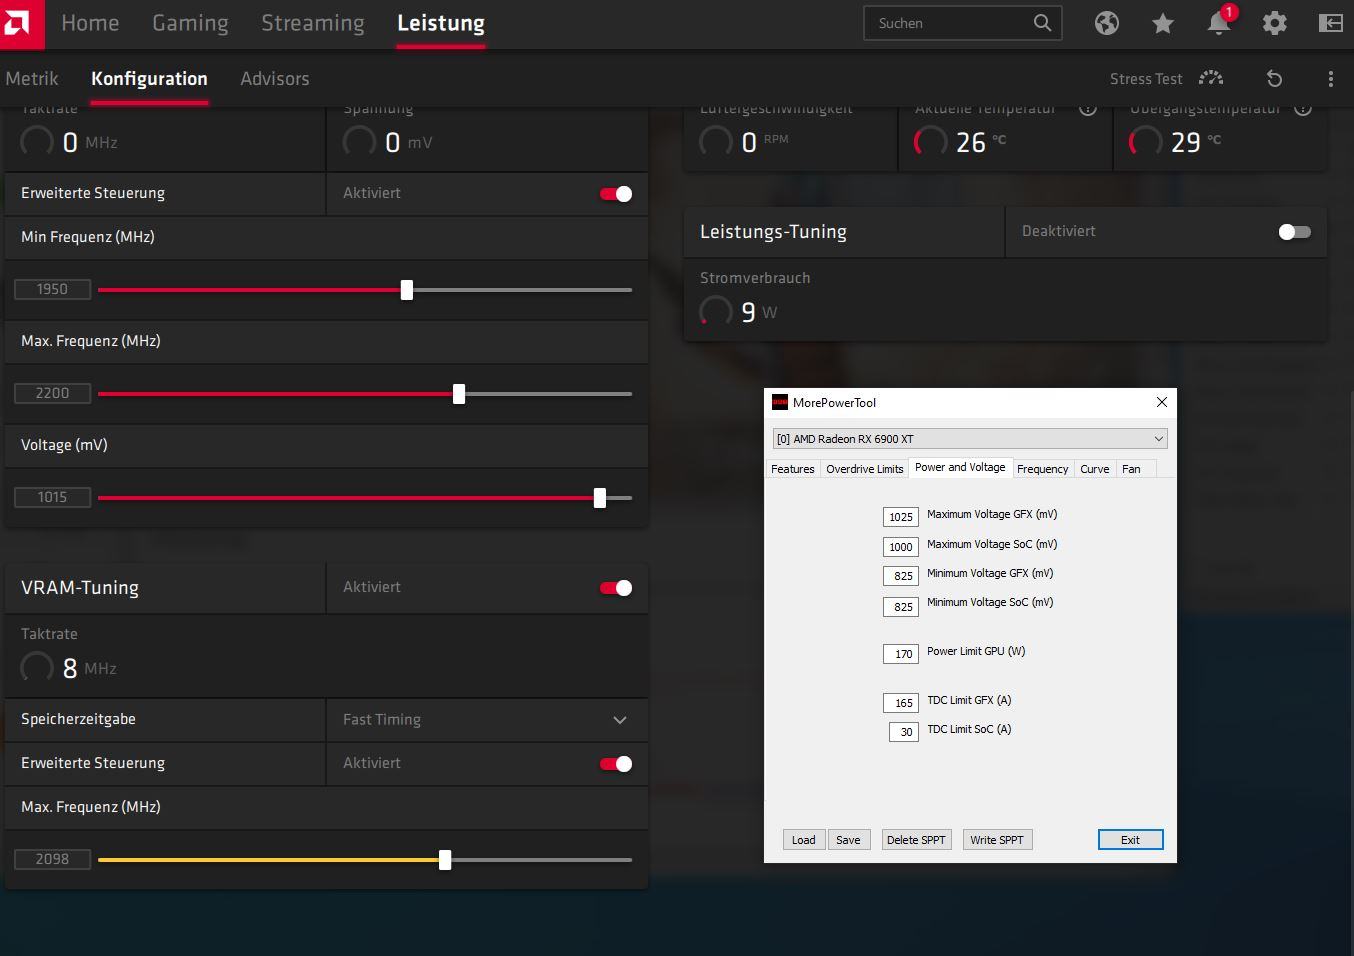
Task: Toggle VRAM Erweiterte Steuerung switch
Action: (616, 764)
